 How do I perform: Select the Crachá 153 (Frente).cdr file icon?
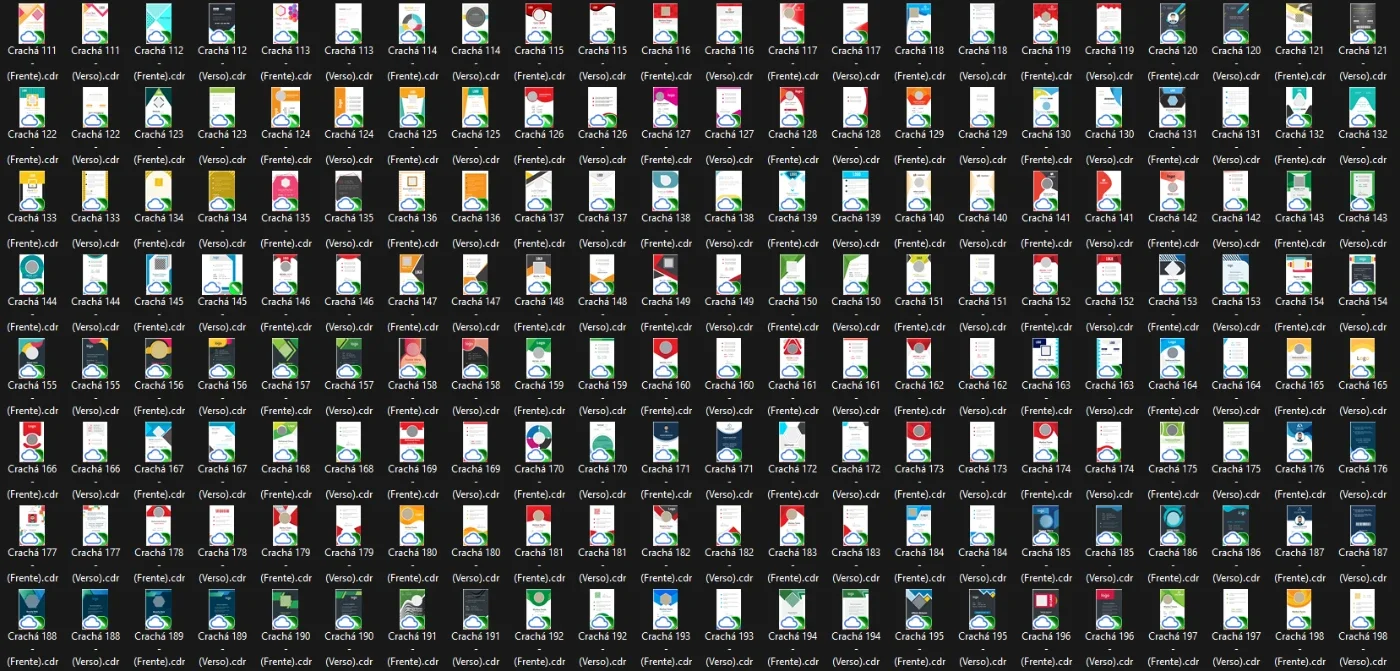1172,273
